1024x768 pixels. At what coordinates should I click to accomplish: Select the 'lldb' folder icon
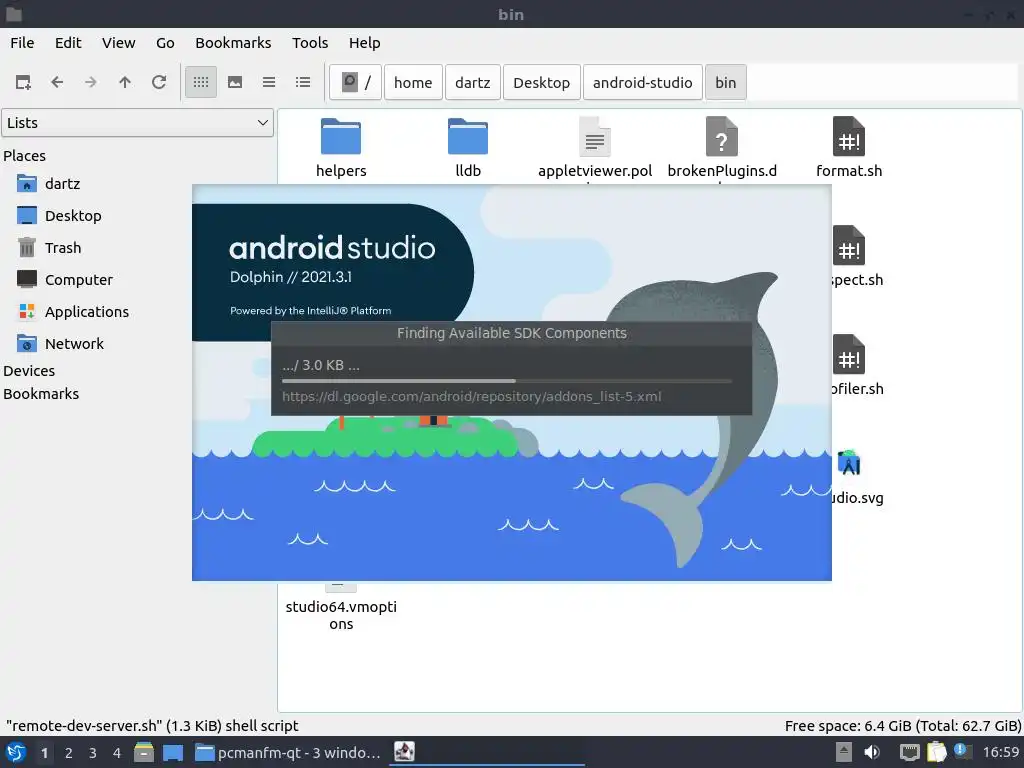tap(468, 136)
